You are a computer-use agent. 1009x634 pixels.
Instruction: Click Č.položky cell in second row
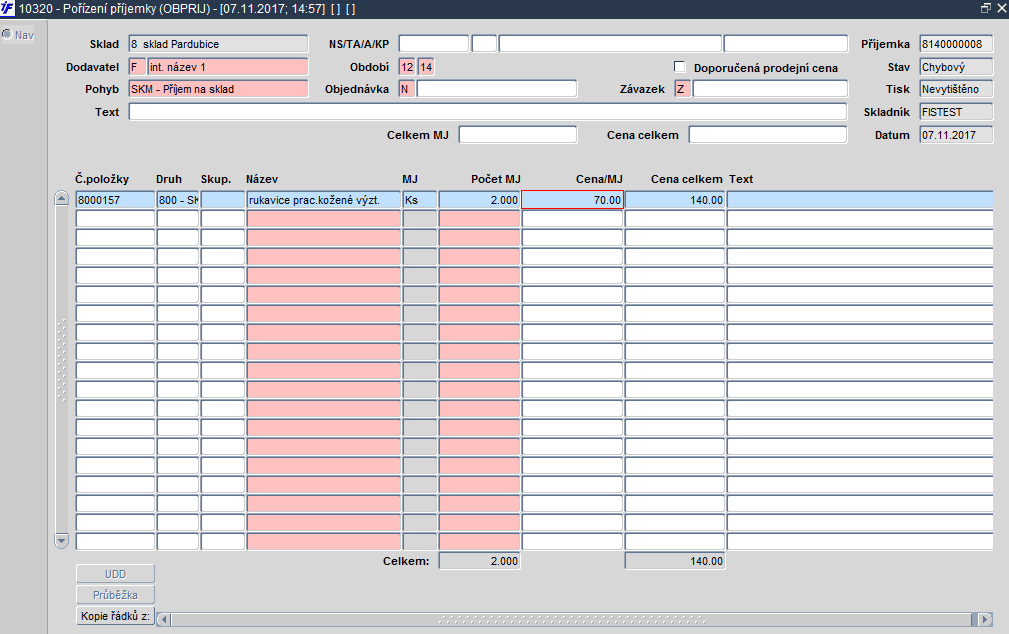tap(115, 219)
